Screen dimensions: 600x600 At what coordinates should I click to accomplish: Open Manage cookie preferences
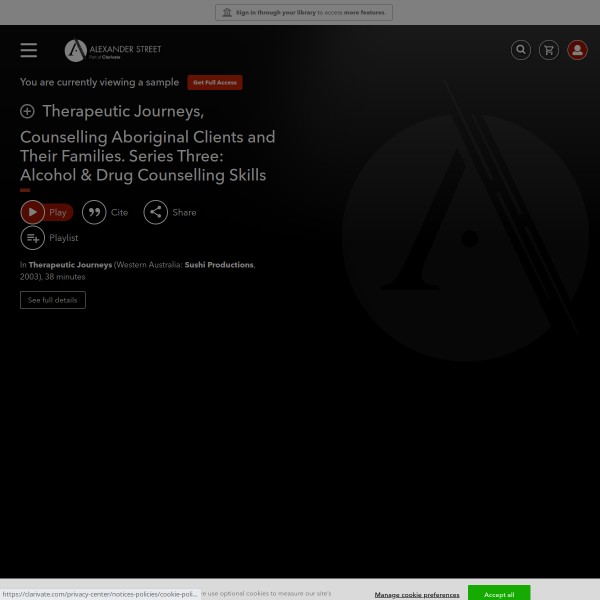click(417, 594)
